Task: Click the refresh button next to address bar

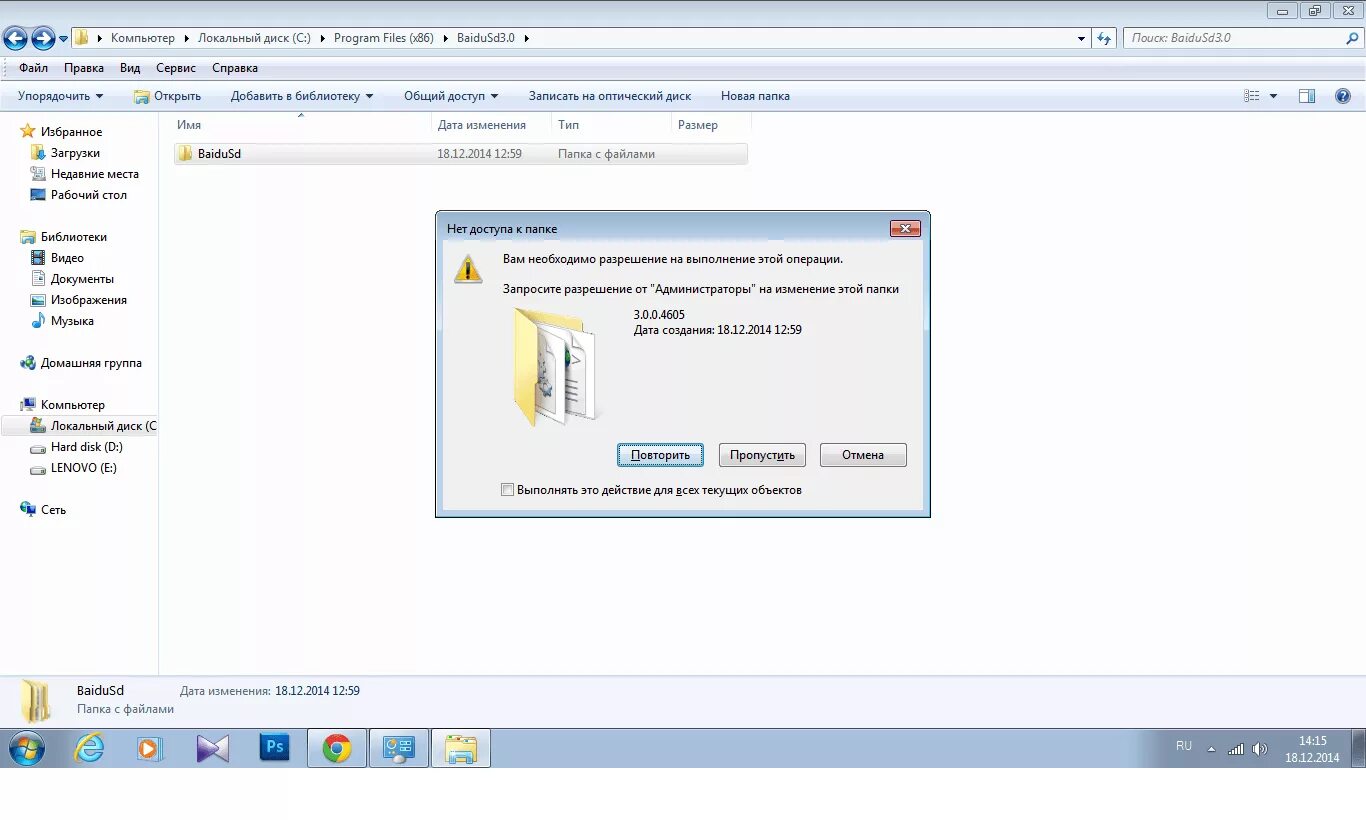Action: [1104, 38]
